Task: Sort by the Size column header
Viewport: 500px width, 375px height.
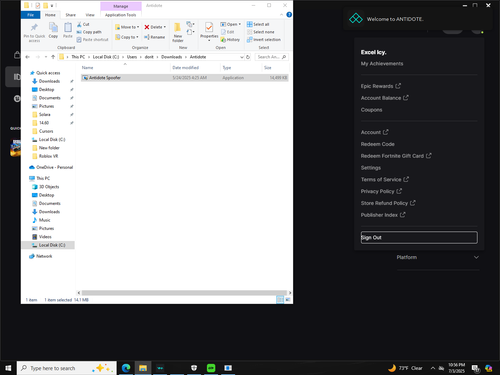Action: (x=268, y=68)
